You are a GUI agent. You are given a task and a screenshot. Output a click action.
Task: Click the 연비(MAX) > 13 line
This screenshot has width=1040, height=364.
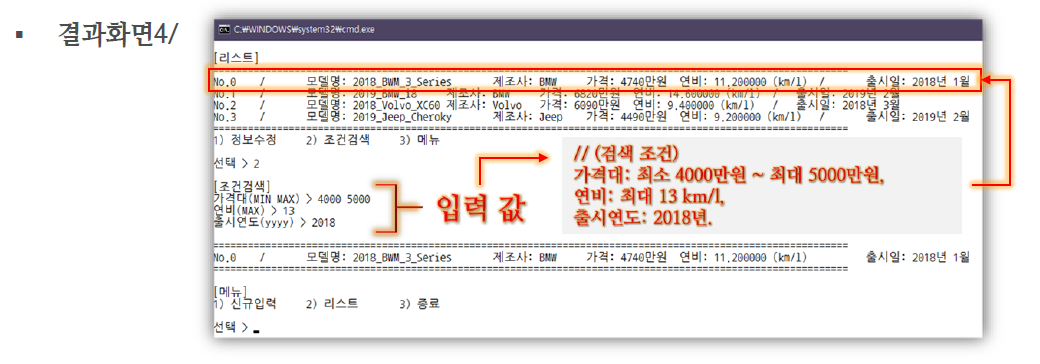pyautogui.click(x=254, y=211)
